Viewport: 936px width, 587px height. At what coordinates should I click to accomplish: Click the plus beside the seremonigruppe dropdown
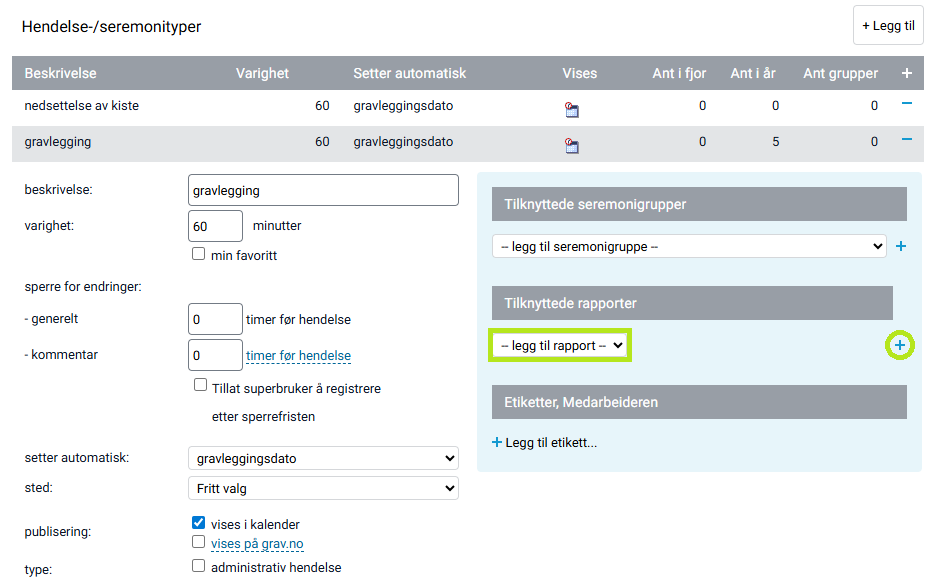(x=899, y=245)
